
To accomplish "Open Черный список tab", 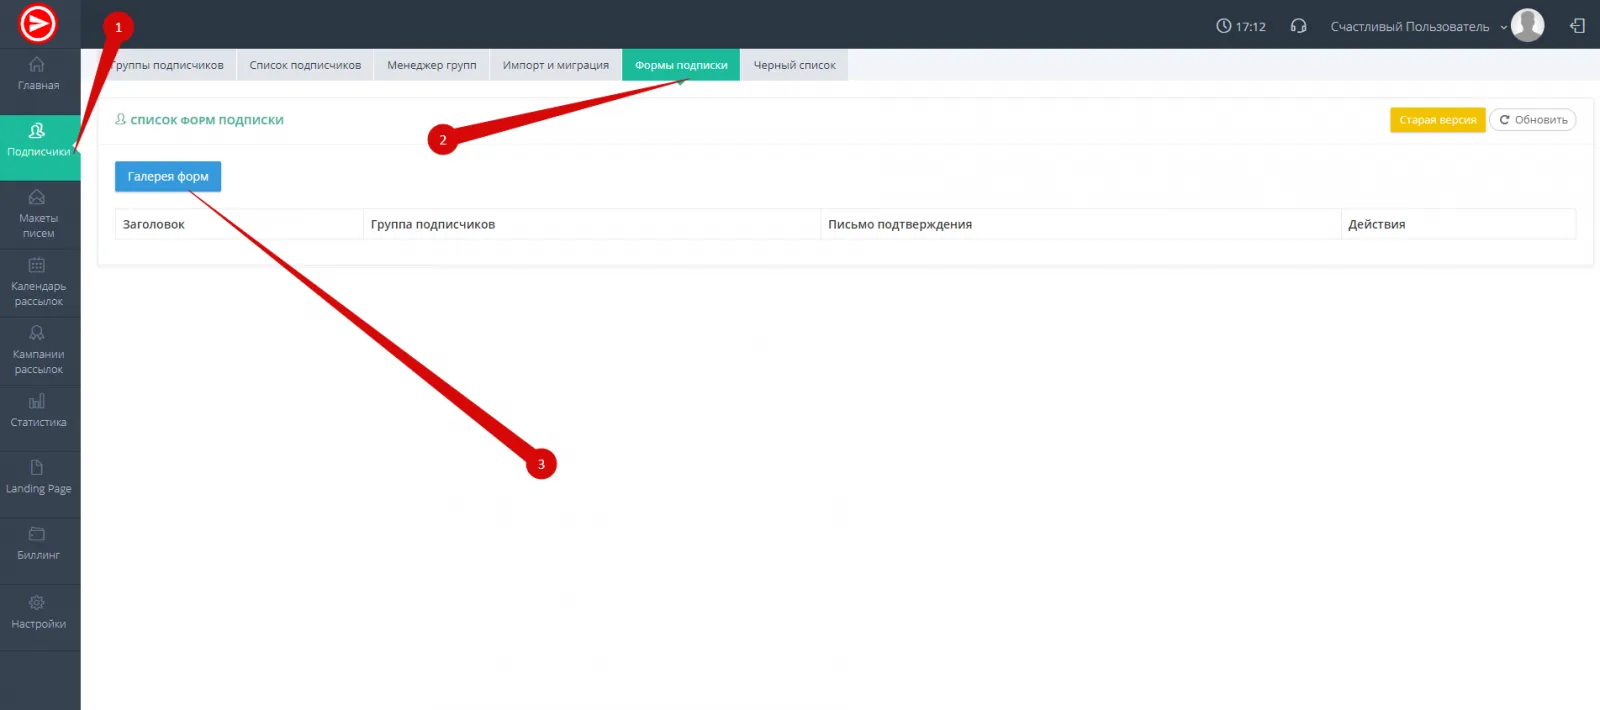I will [x=794, y=65].
